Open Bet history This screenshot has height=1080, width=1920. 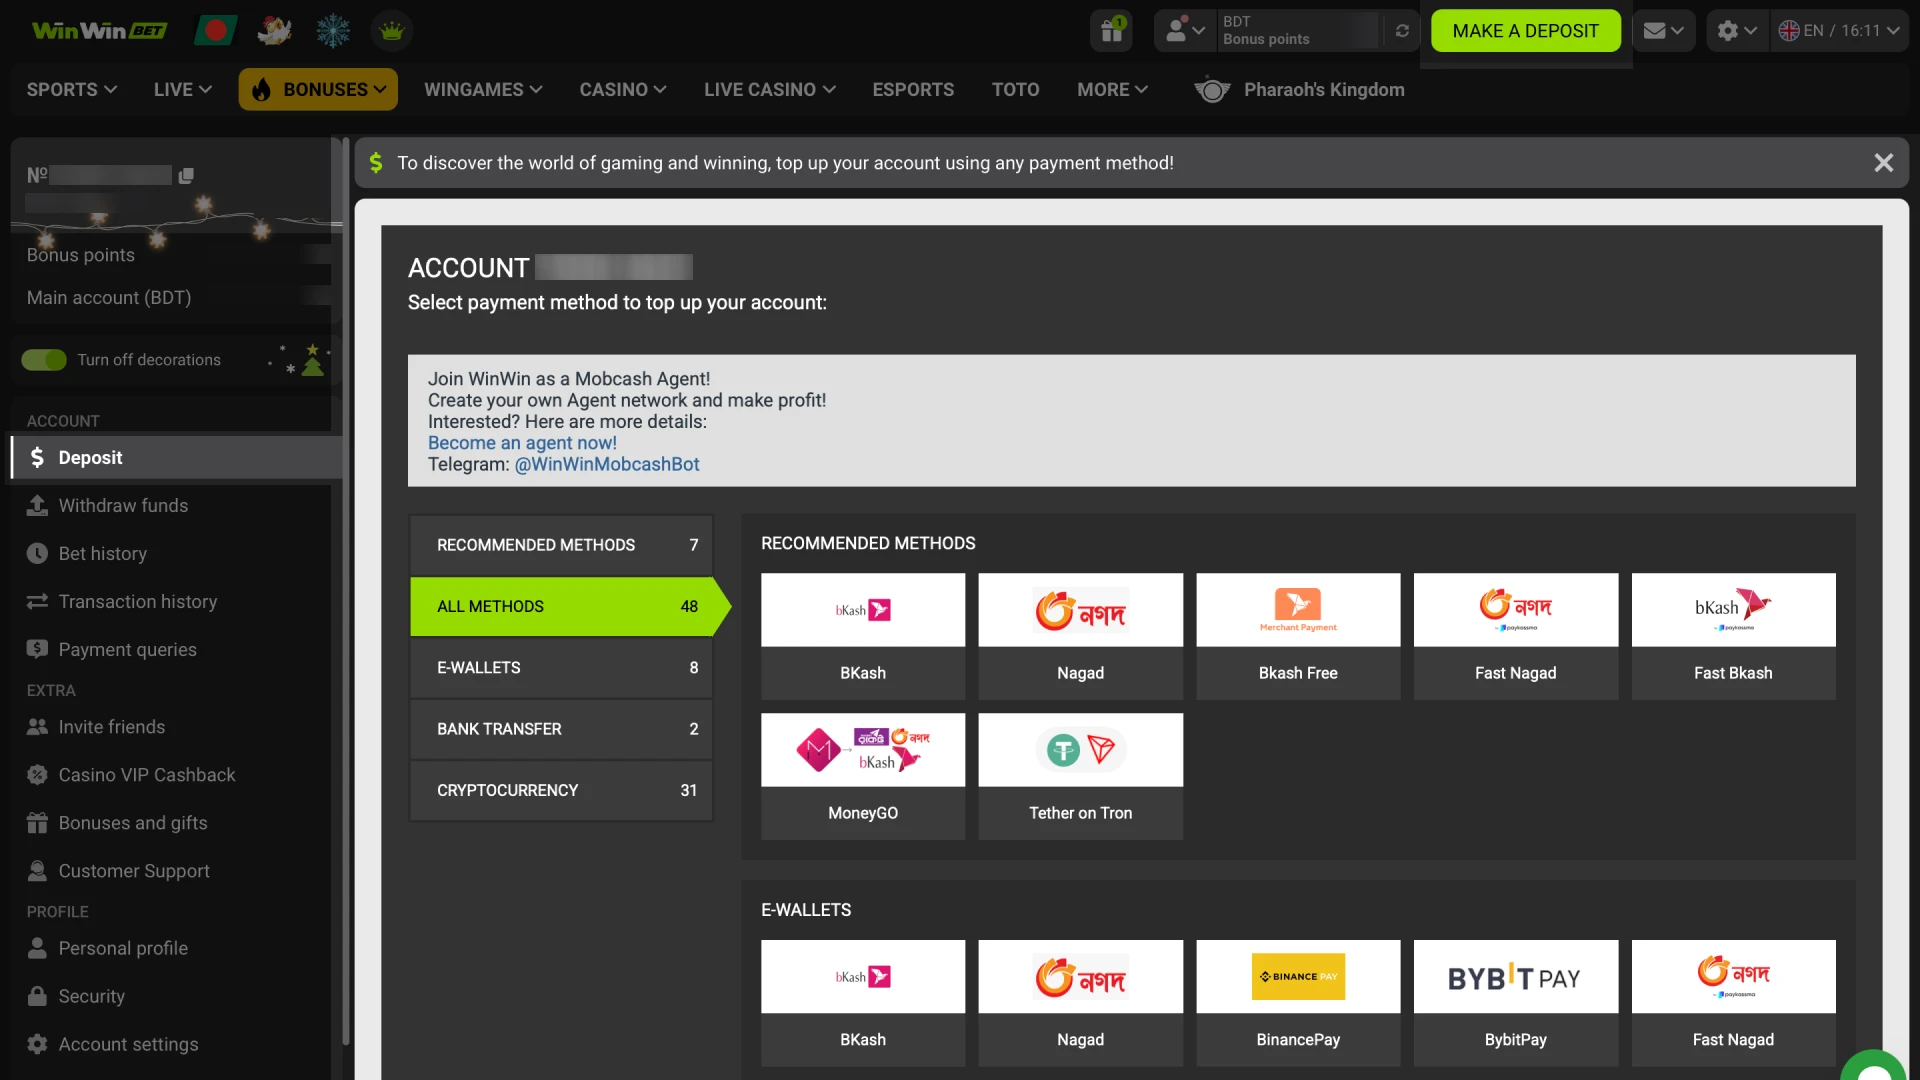(x=101, y=553)
